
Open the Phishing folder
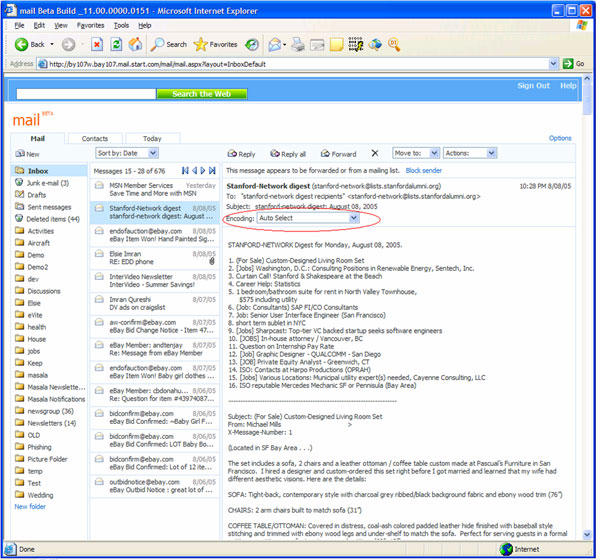(x=39, y=447)
